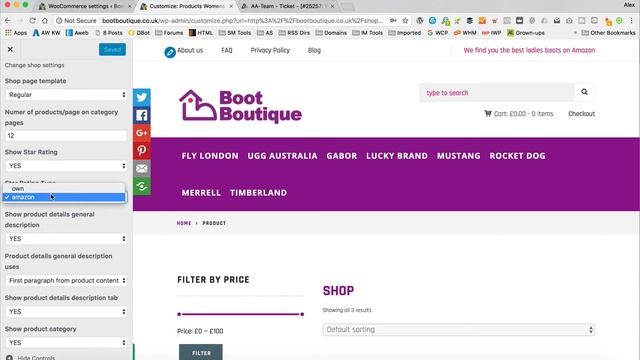Click Hide Controls at the panel bottom
This screenshot has width=640, height=360.
click(31, 358)
